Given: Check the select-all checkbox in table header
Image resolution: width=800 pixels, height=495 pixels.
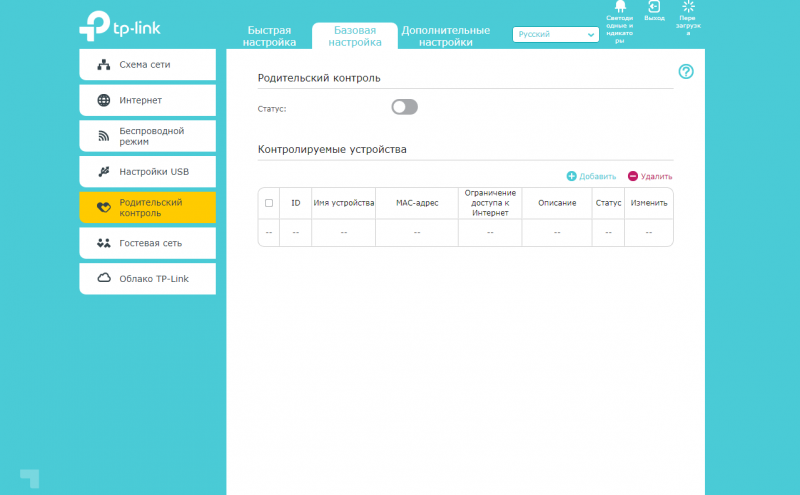Looking at the screenshot, I should (269, 203).
